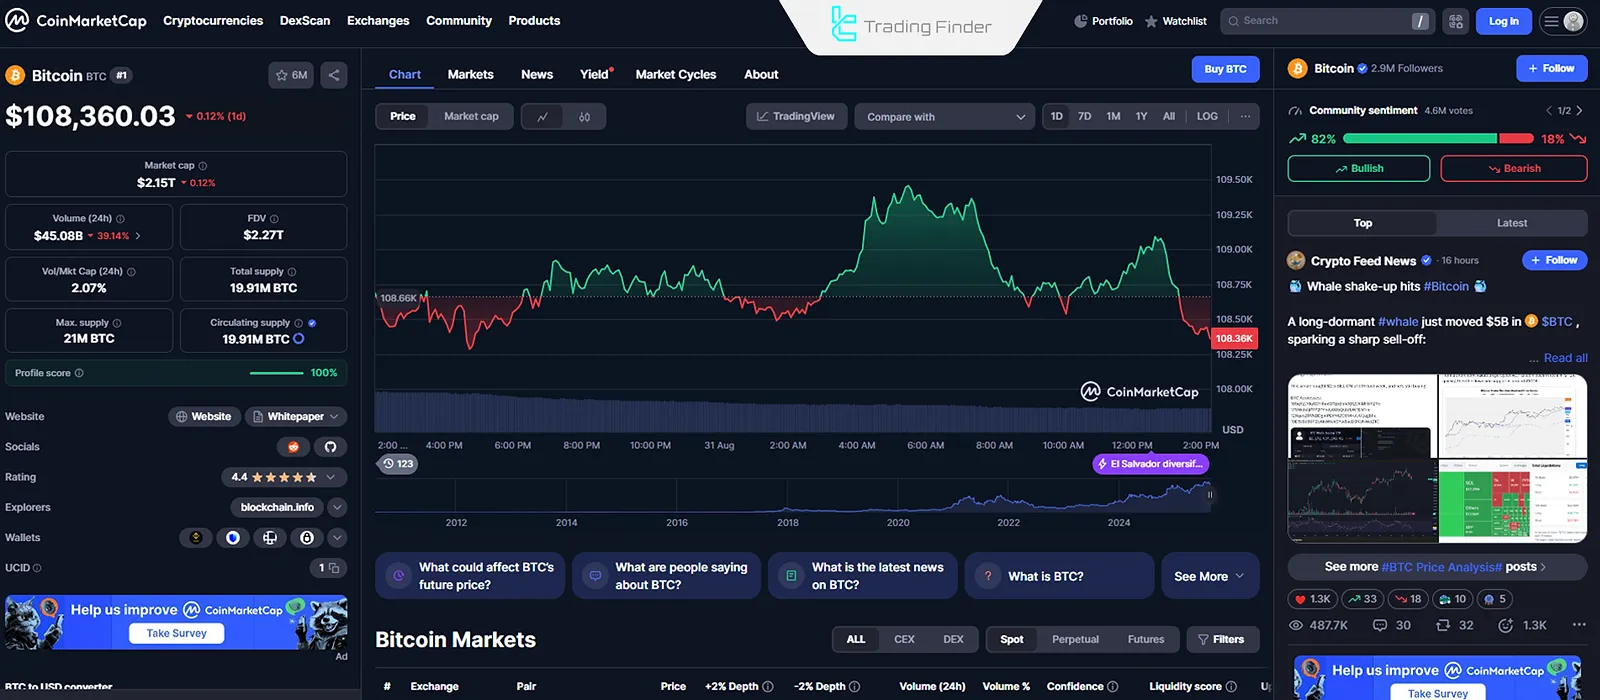Open the El Salvador news timeline marker
Screen dimensions: 1600x700
coord(1150,464)
